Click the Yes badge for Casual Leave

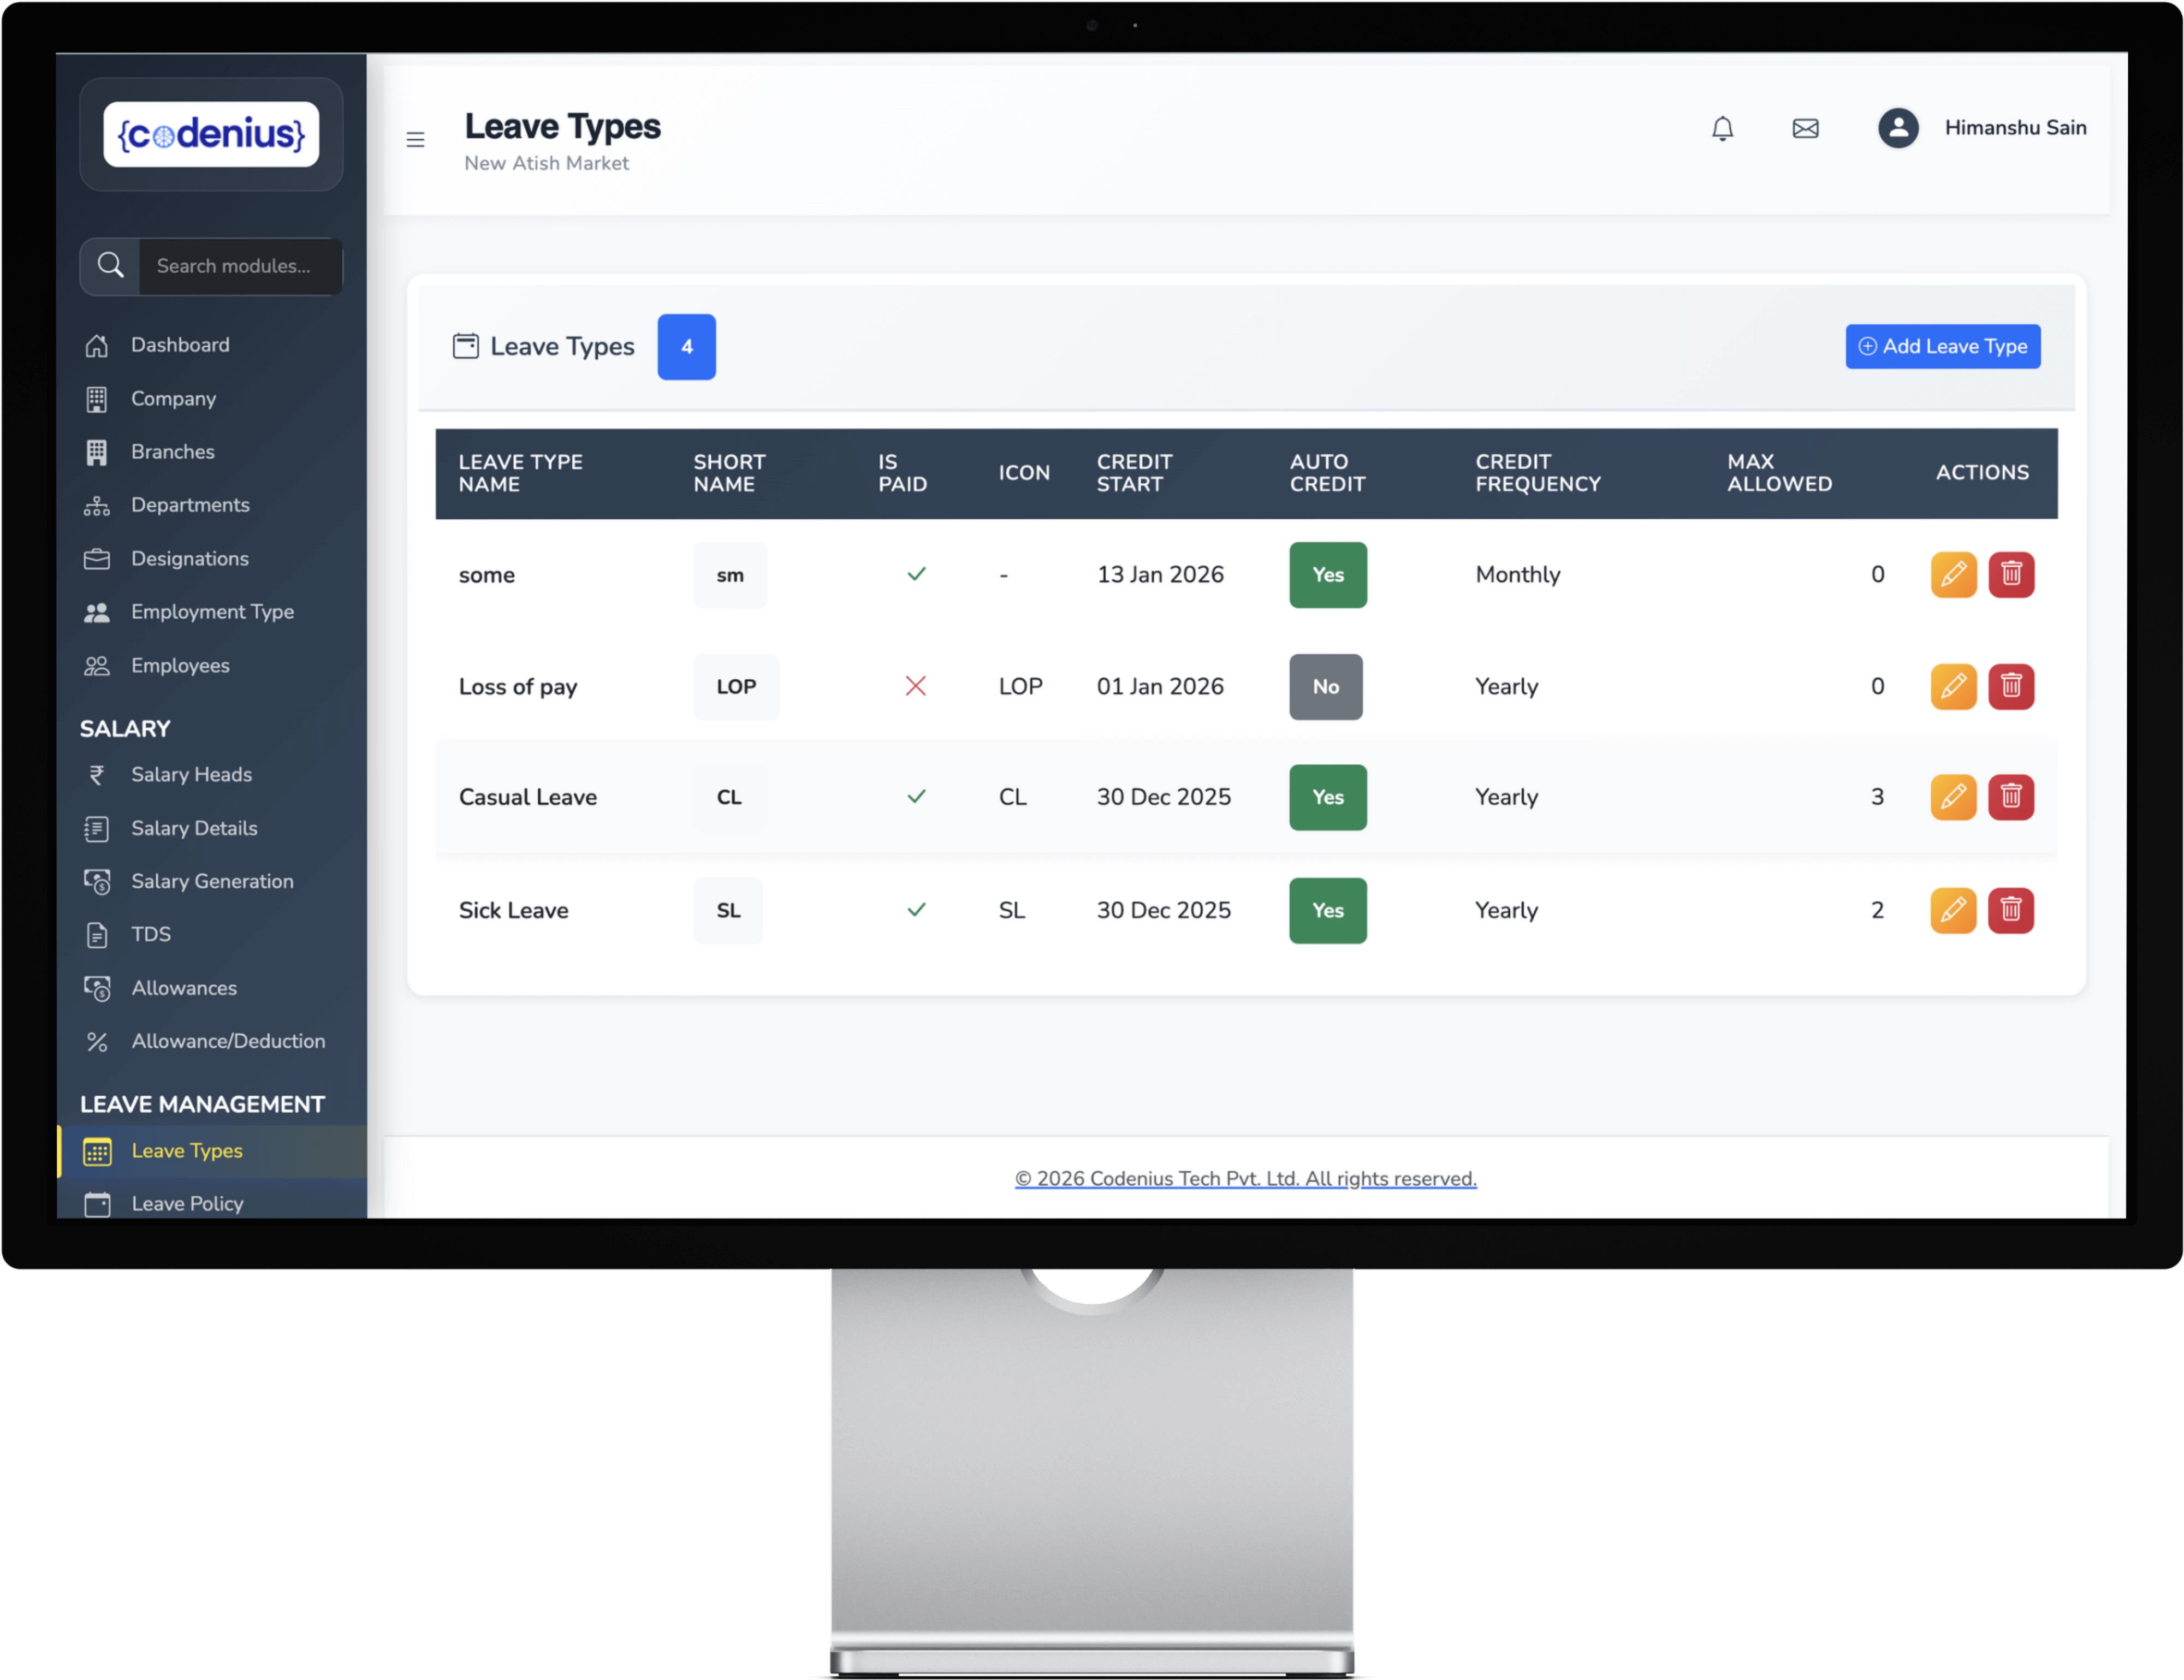pos(1327,797)
